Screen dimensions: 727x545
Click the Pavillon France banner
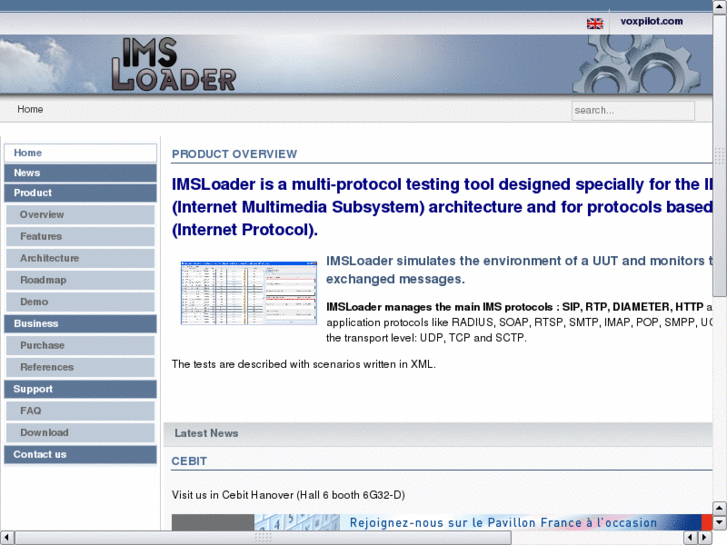441,522
